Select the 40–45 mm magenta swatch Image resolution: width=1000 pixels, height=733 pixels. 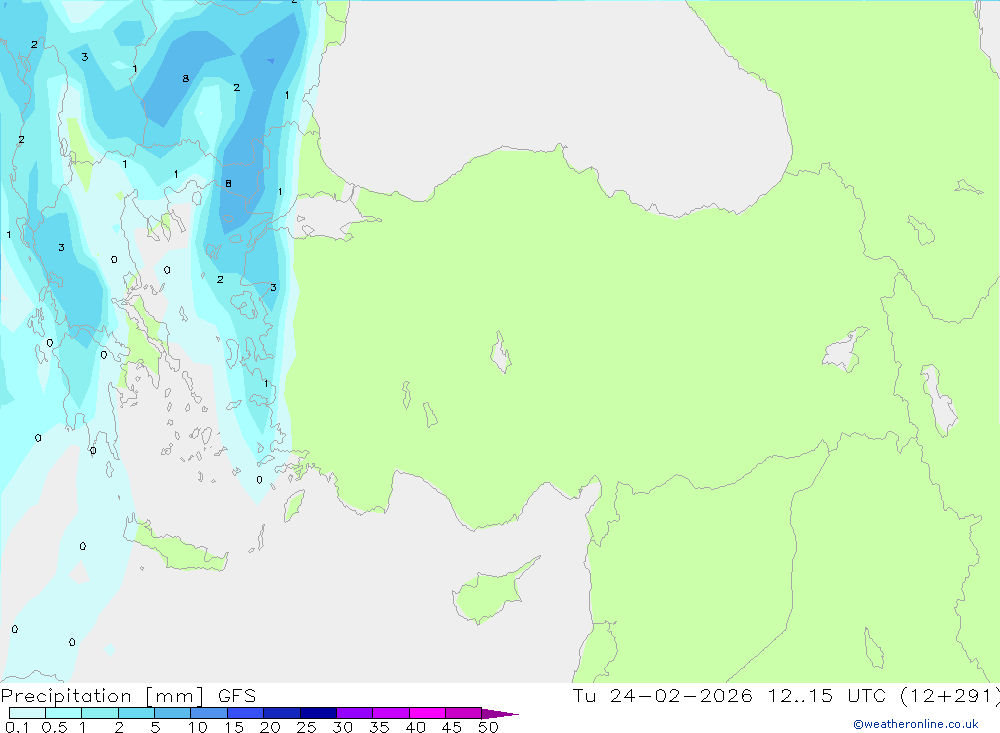point(427,713)
